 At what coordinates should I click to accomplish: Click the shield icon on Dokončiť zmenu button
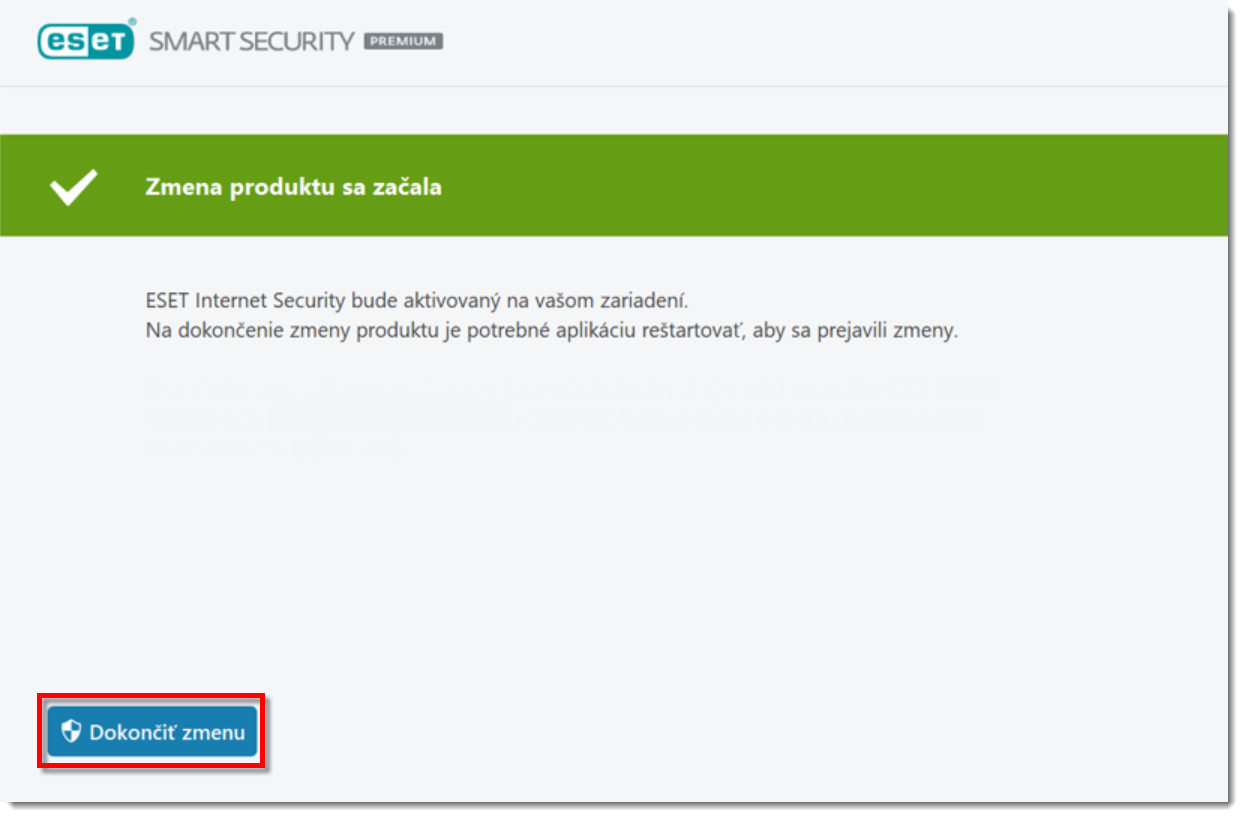click(x=72, y=731)
